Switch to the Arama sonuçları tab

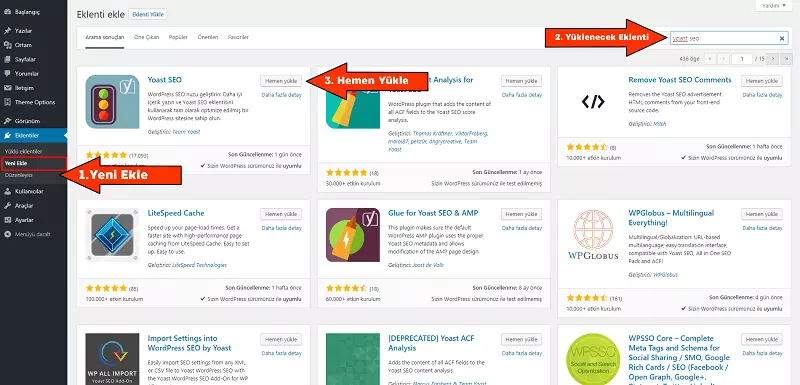(x=105, y=38)
